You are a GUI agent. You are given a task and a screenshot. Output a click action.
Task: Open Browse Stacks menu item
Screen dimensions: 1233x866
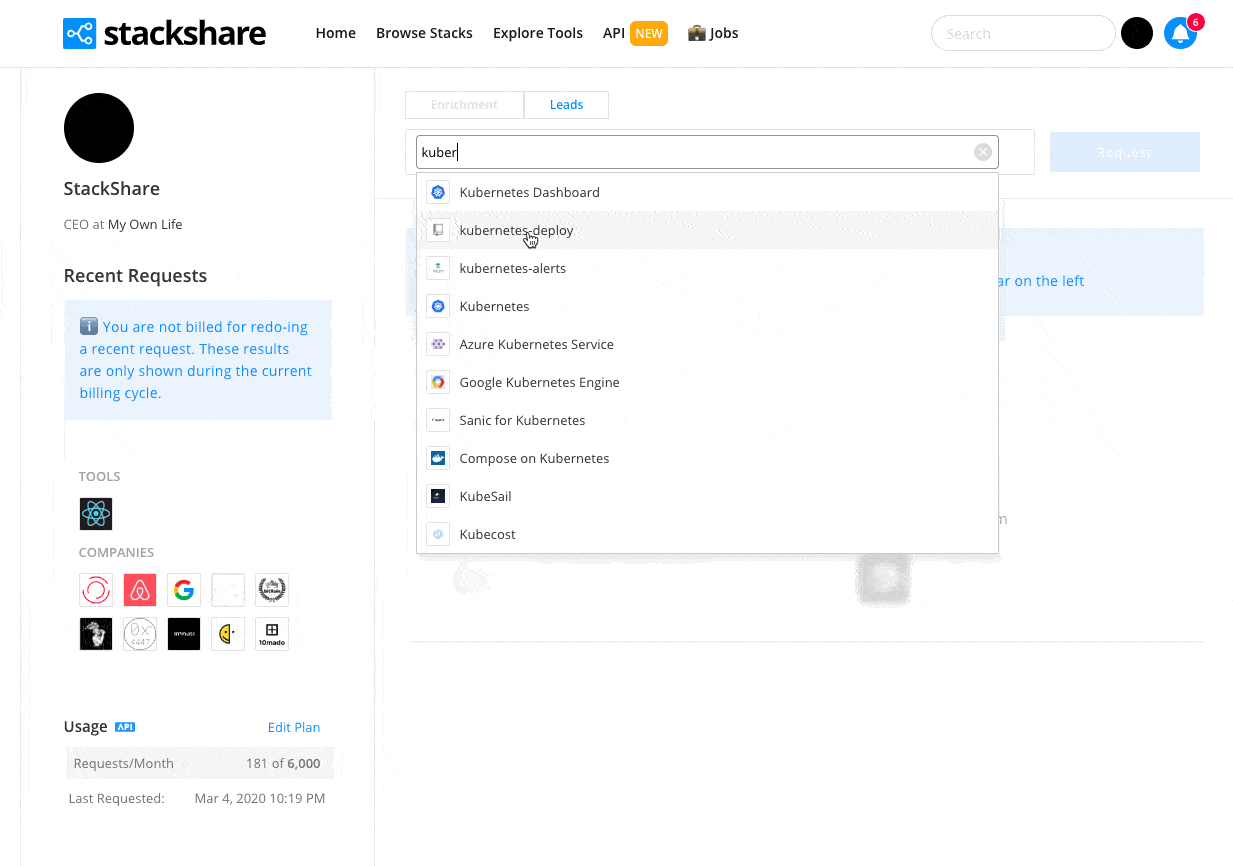424,33
